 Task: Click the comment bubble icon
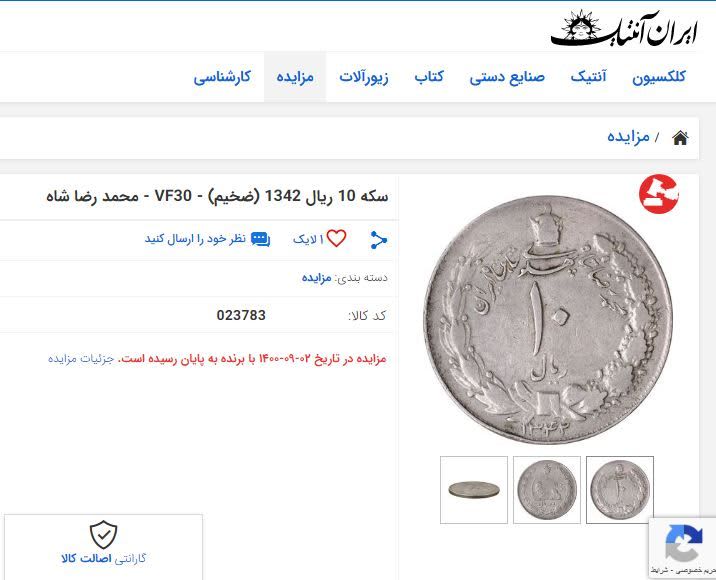[x=261, y=239]
